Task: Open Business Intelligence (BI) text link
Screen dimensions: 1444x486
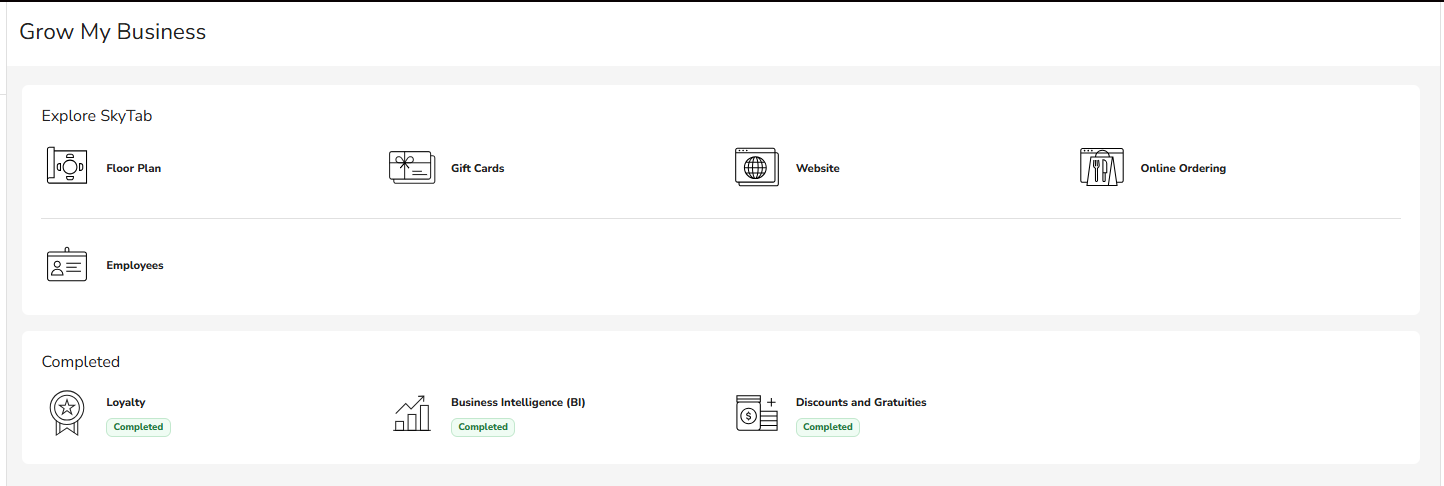Action: pyautogui.click(x=518, y=402)
